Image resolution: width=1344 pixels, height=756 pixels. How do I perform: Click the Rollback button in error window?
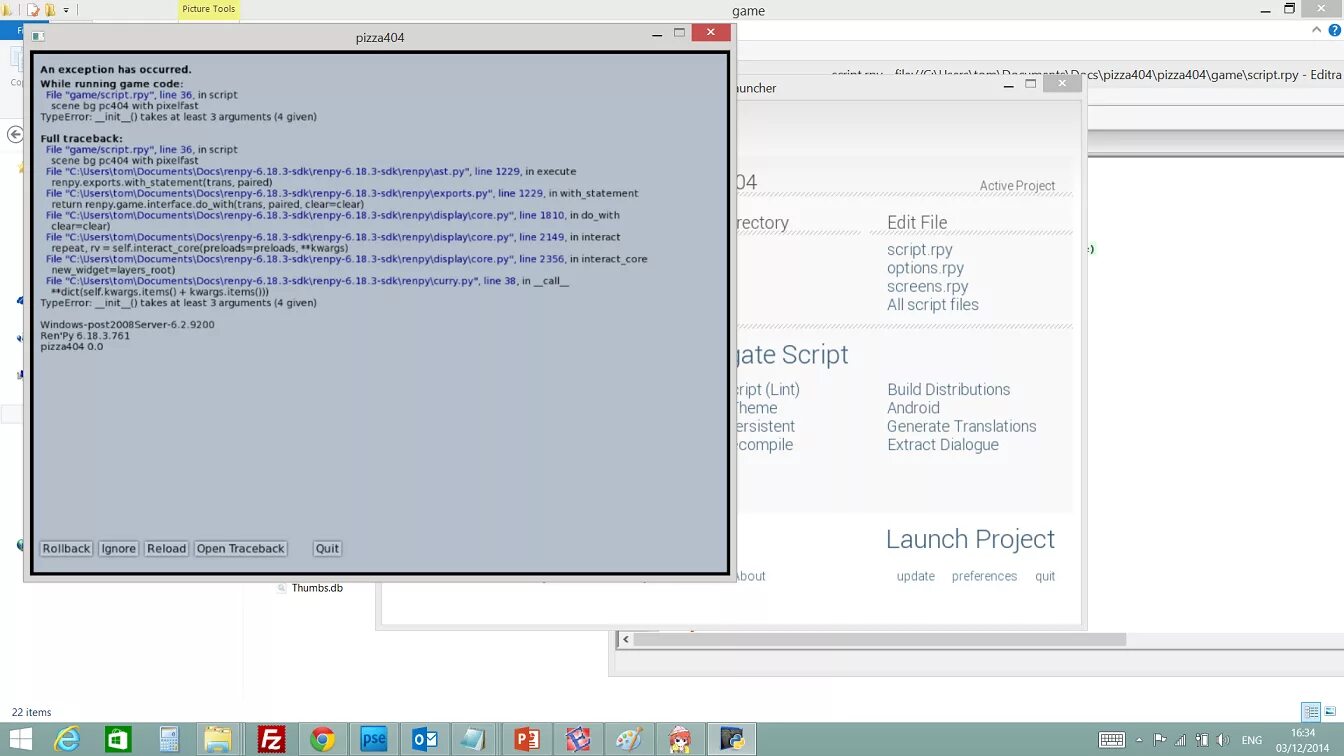pos(67,548)
